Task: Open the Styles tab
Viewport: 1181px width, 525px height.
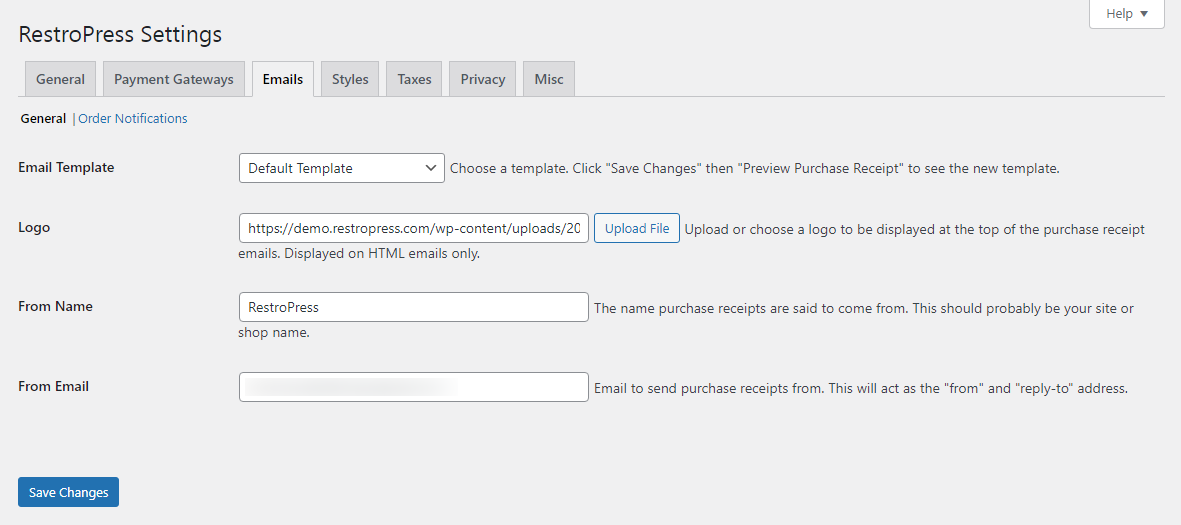Action: coord(350,79)
